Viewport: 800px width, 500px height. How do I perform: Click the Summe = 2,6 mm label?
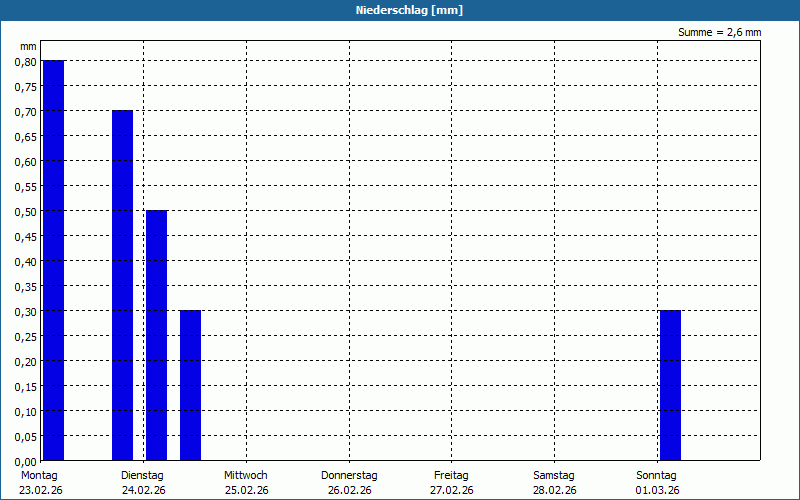click(719, 32)
